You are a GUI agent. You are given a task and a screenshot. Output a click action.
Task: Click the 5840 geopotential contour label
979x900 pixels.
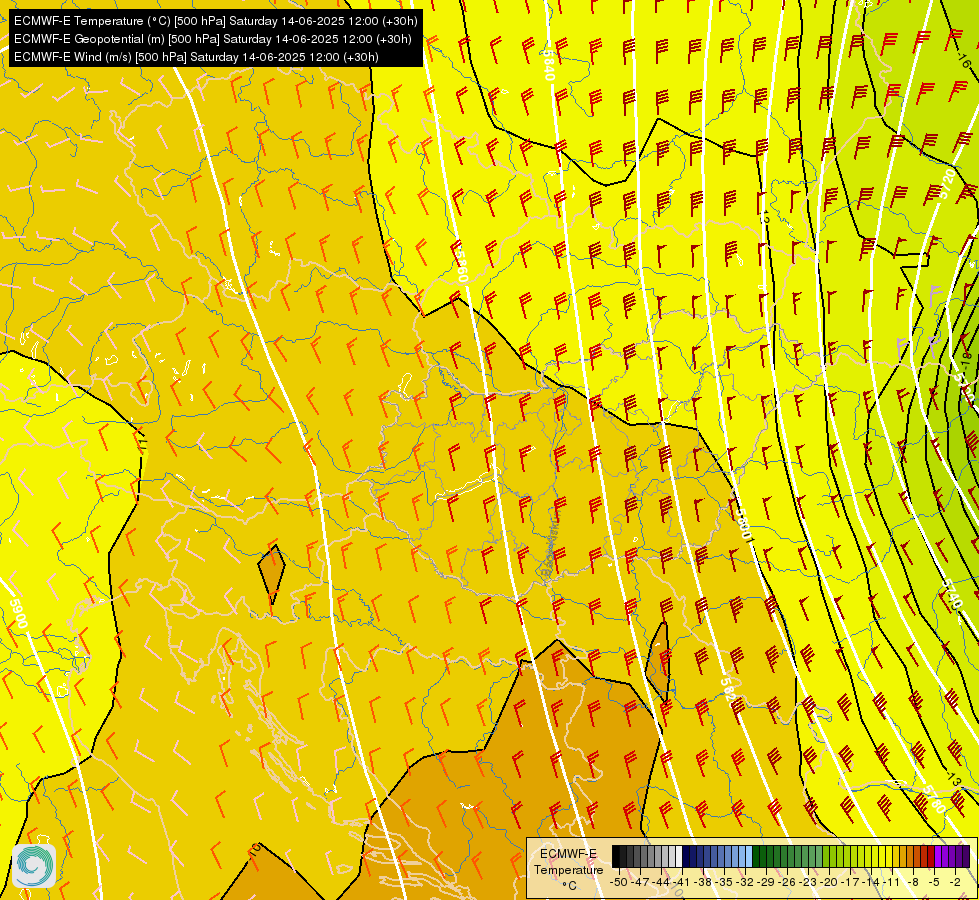tap(548, 65)
